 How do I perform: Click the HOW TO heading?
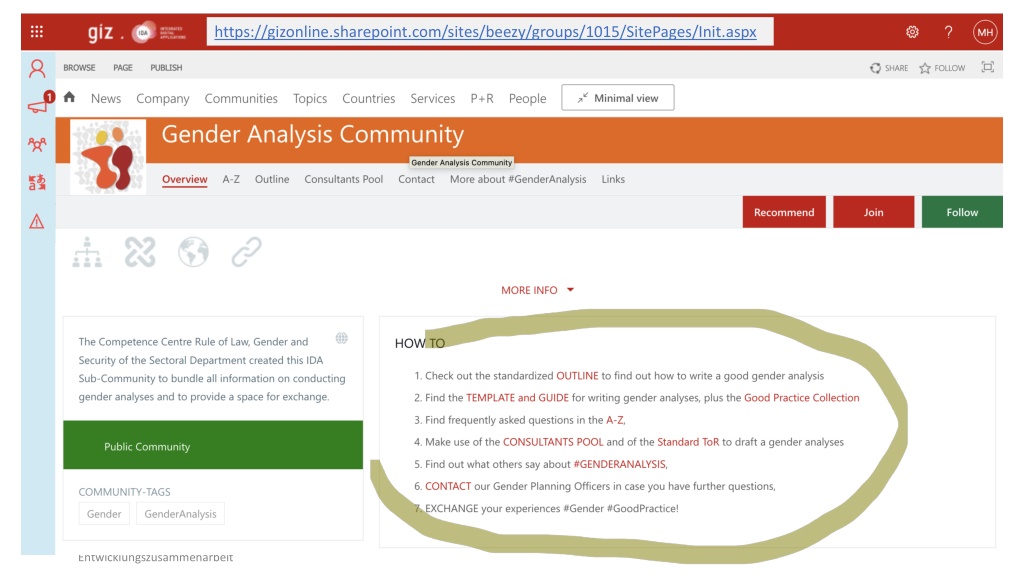419,344
